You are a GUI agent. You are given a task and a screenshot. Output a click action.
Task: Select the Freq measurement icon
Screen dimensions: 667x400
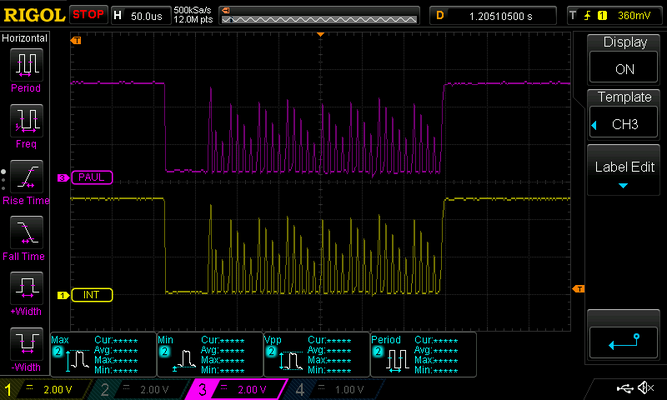click(x=27, y=122)
